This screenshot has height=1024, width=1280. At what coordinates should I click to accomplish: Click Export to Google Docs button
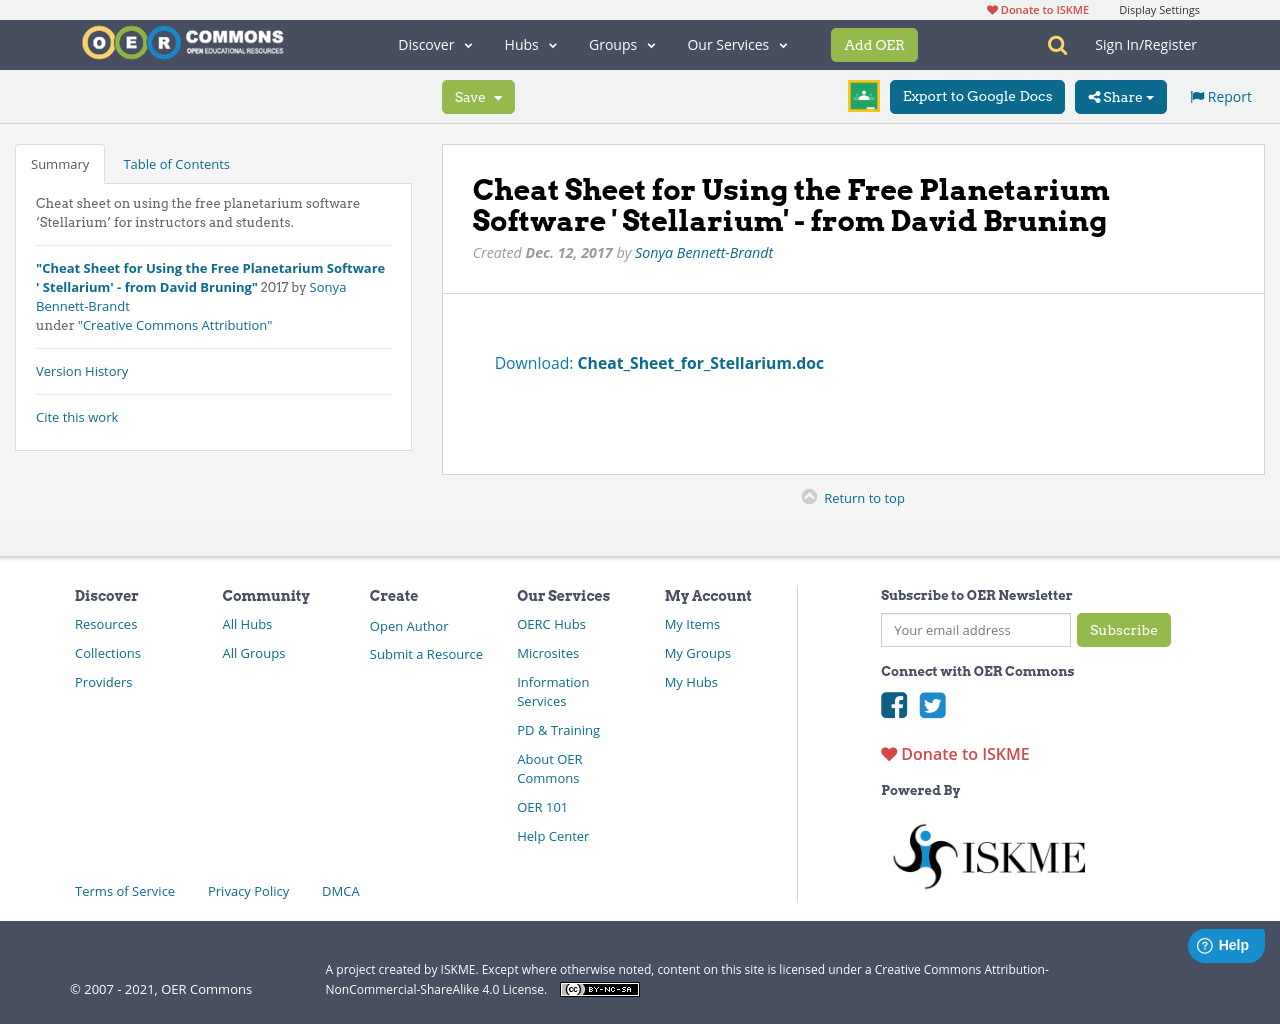977,97
